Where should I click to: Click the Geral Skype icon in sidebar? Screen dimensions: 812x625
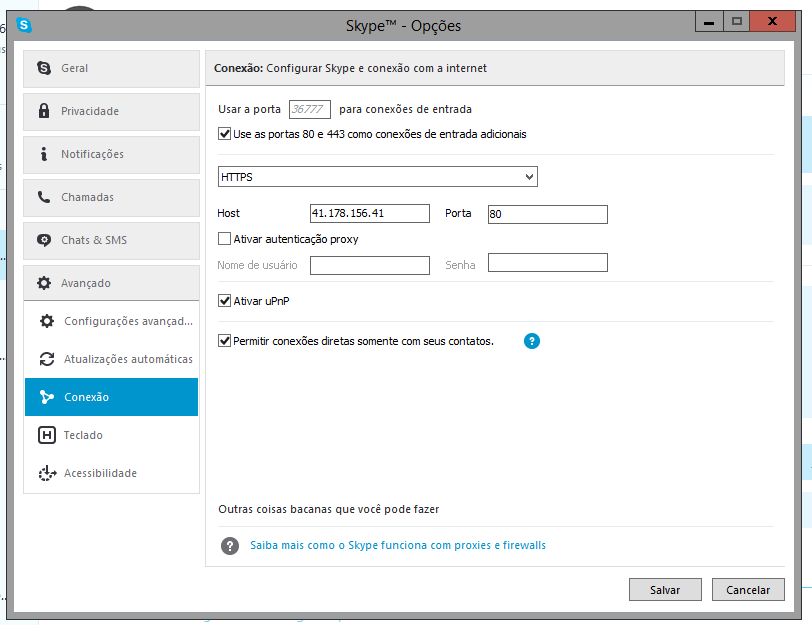pyautogui.click(x=44, y=68)
